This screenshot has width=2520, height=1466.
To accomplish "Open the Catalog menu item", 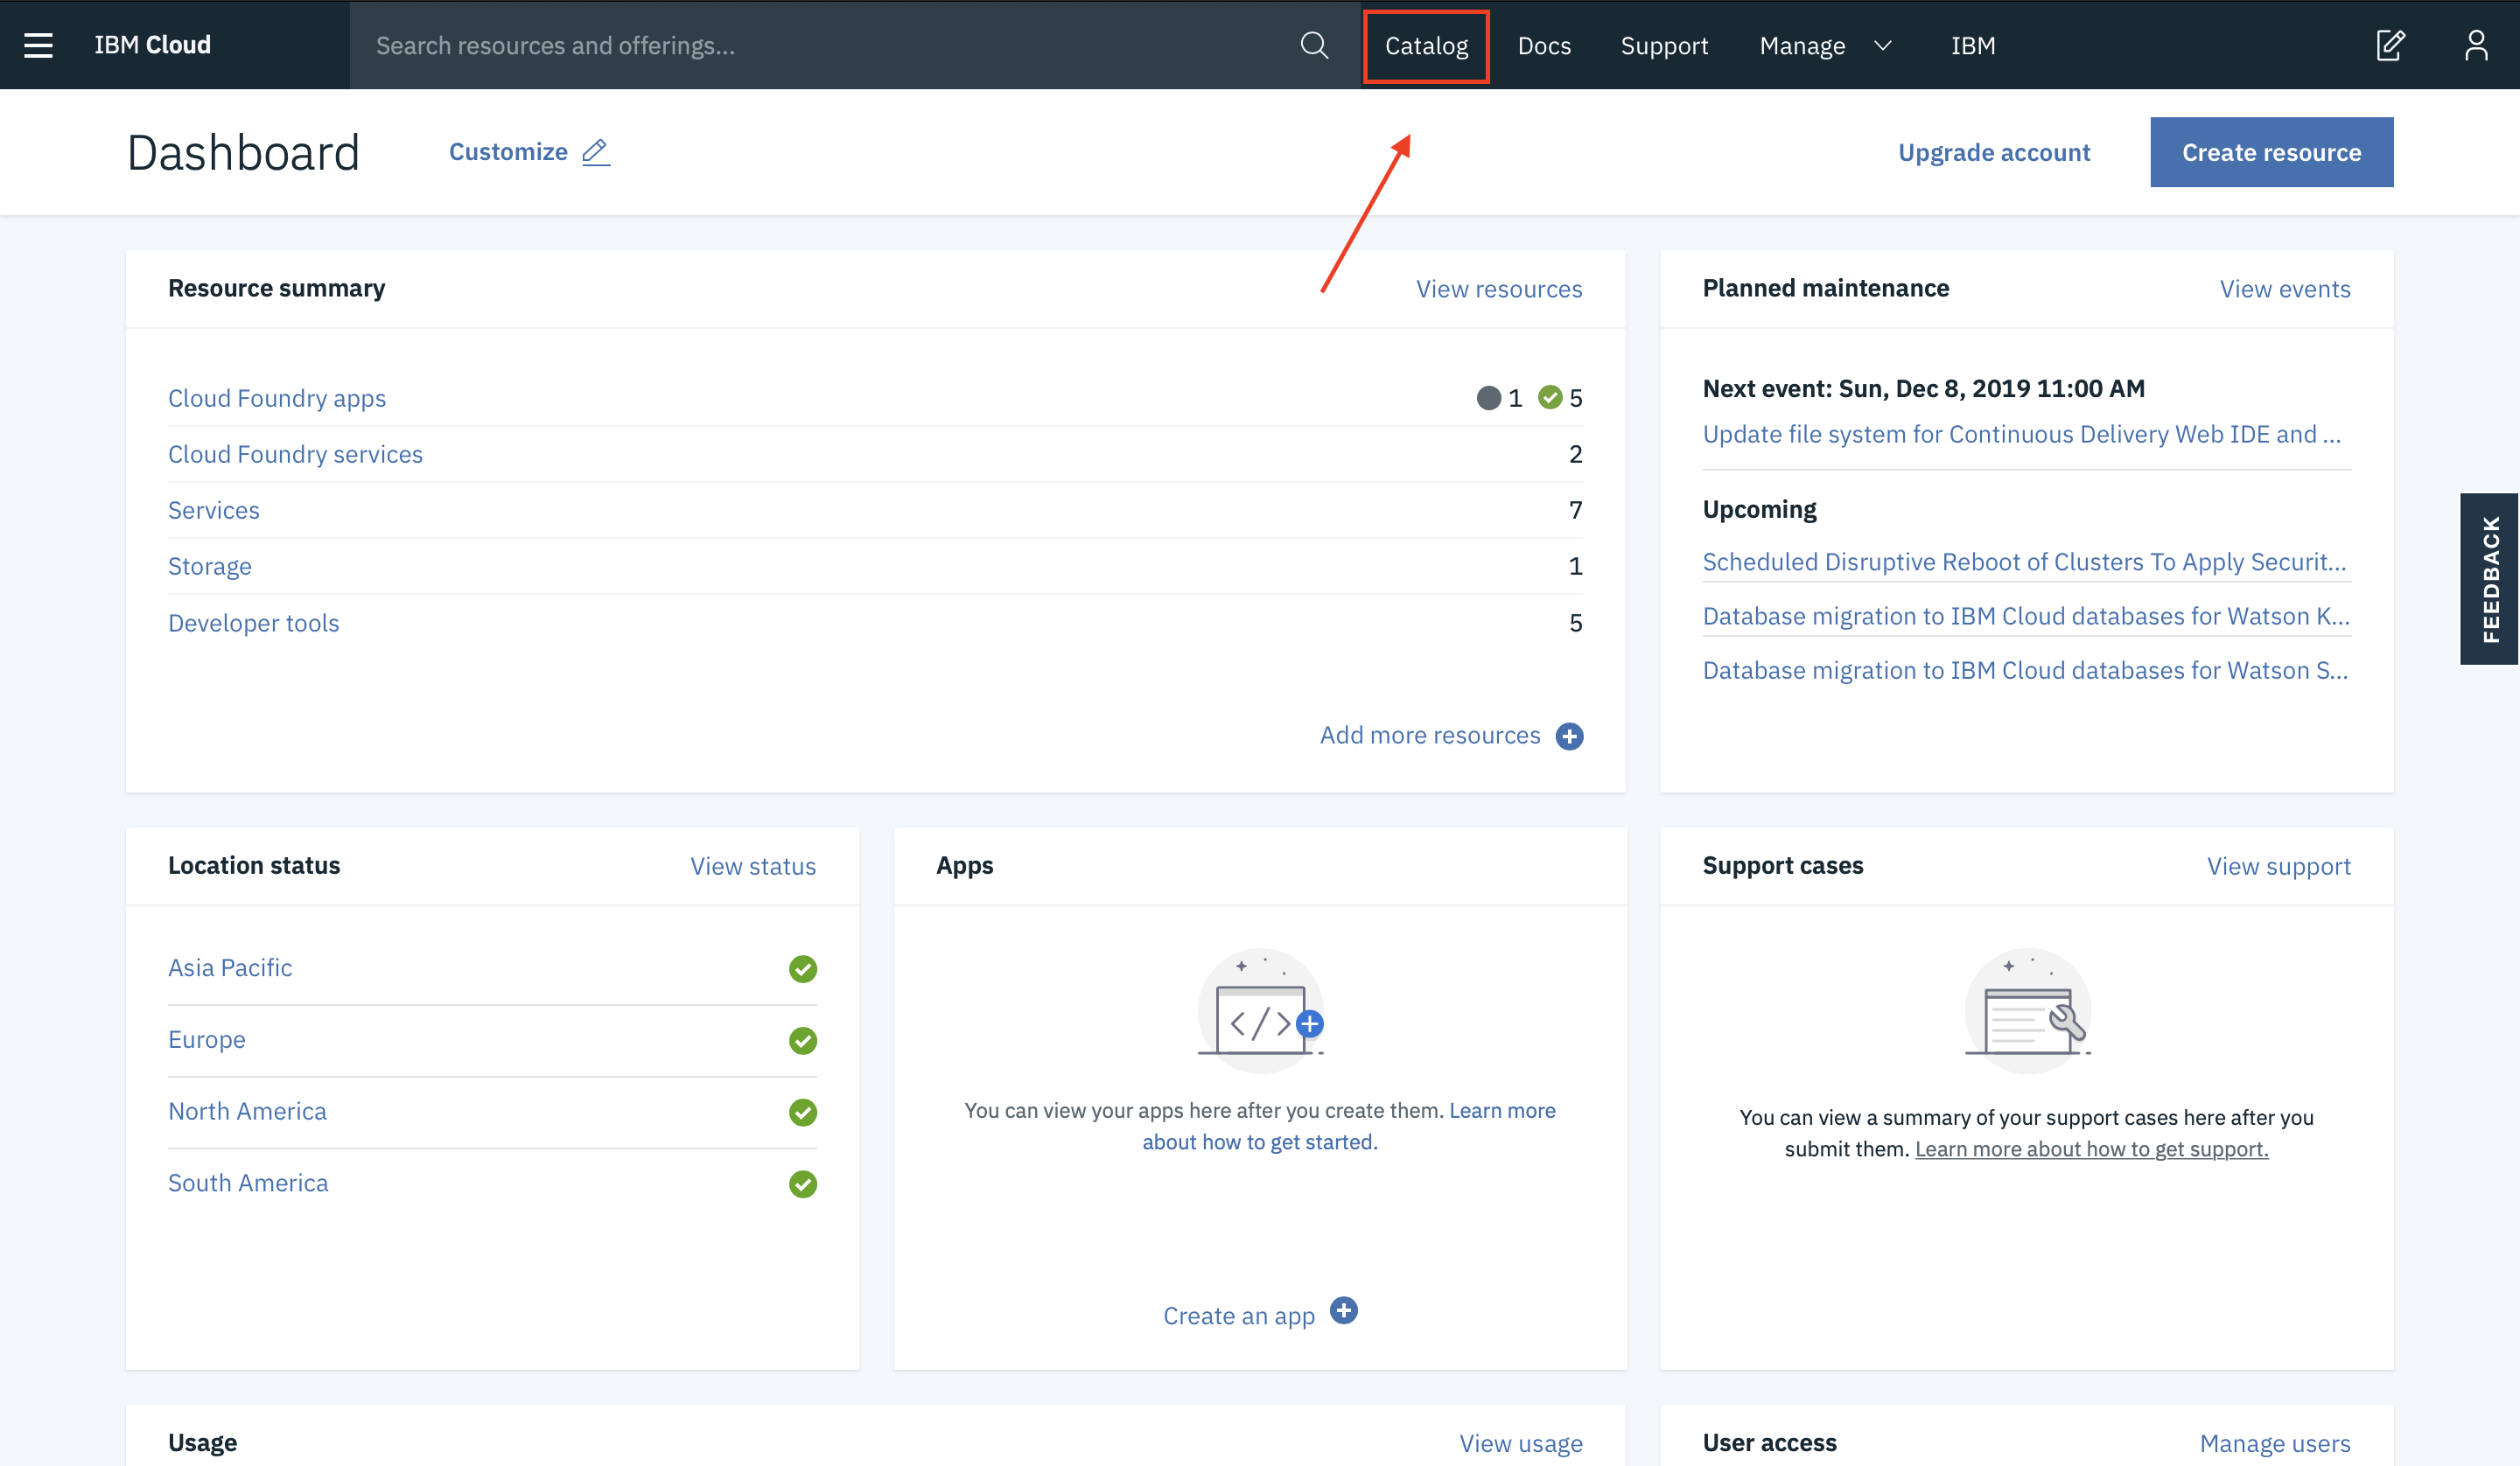I will click(1426, 45).
